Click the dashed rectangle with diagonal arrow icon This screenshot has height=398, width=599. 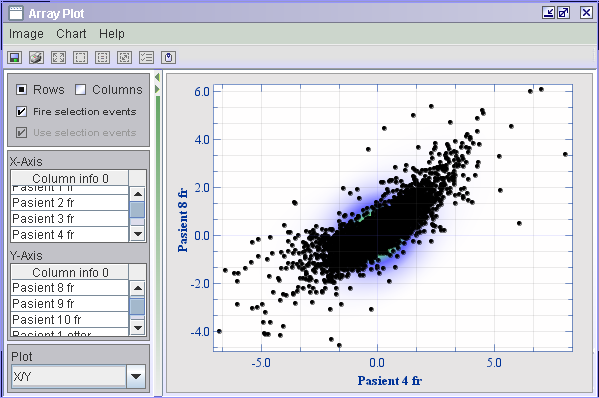[125, 58]
